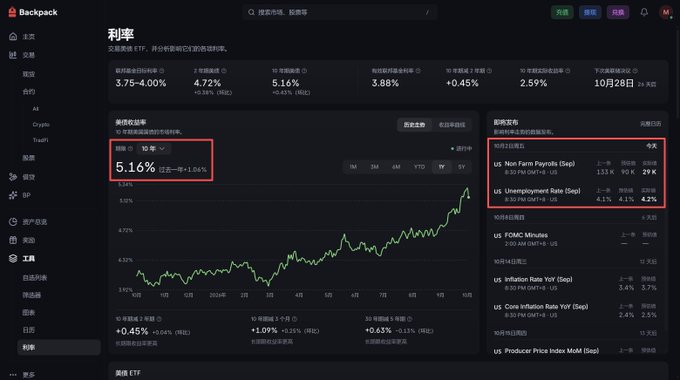Click info icon above 3.75–4.00% rate
Screen dimensions: 680x380
pos(162,70)
